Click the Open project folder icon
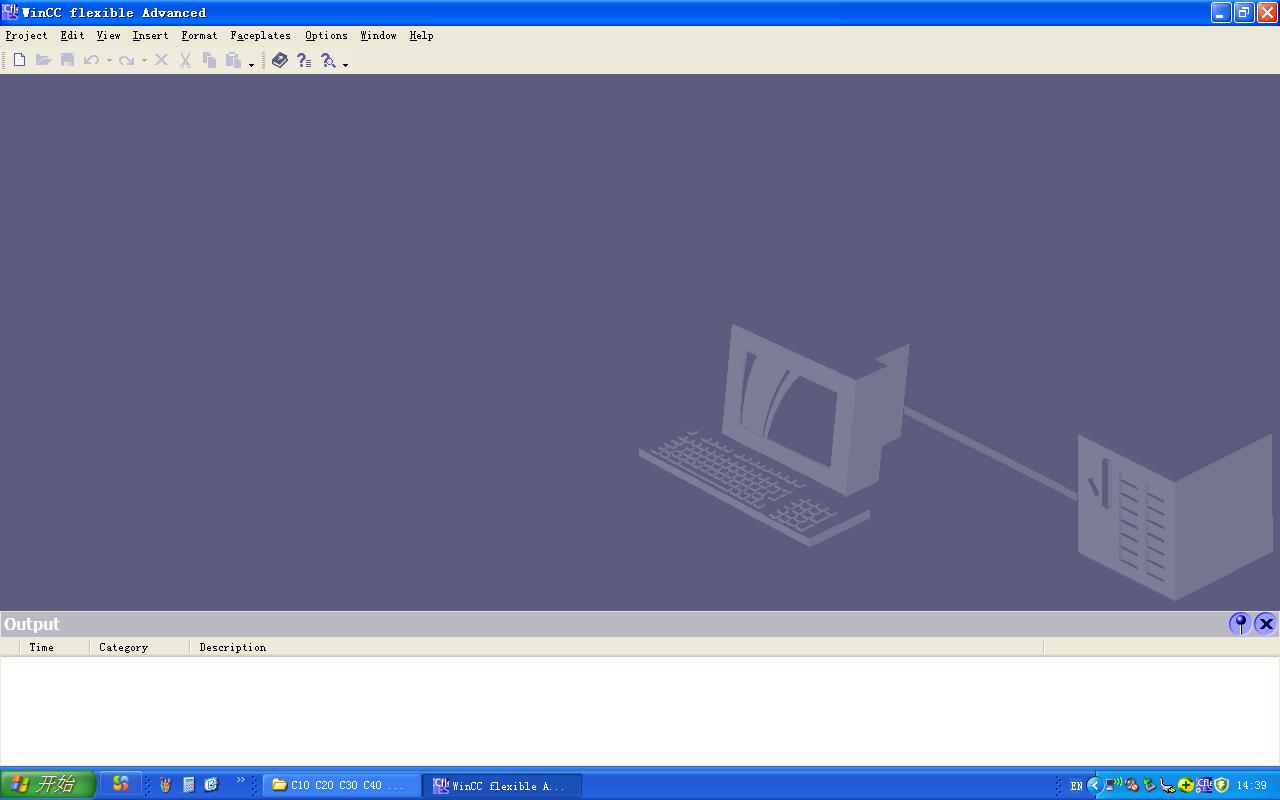 (43, 60)
